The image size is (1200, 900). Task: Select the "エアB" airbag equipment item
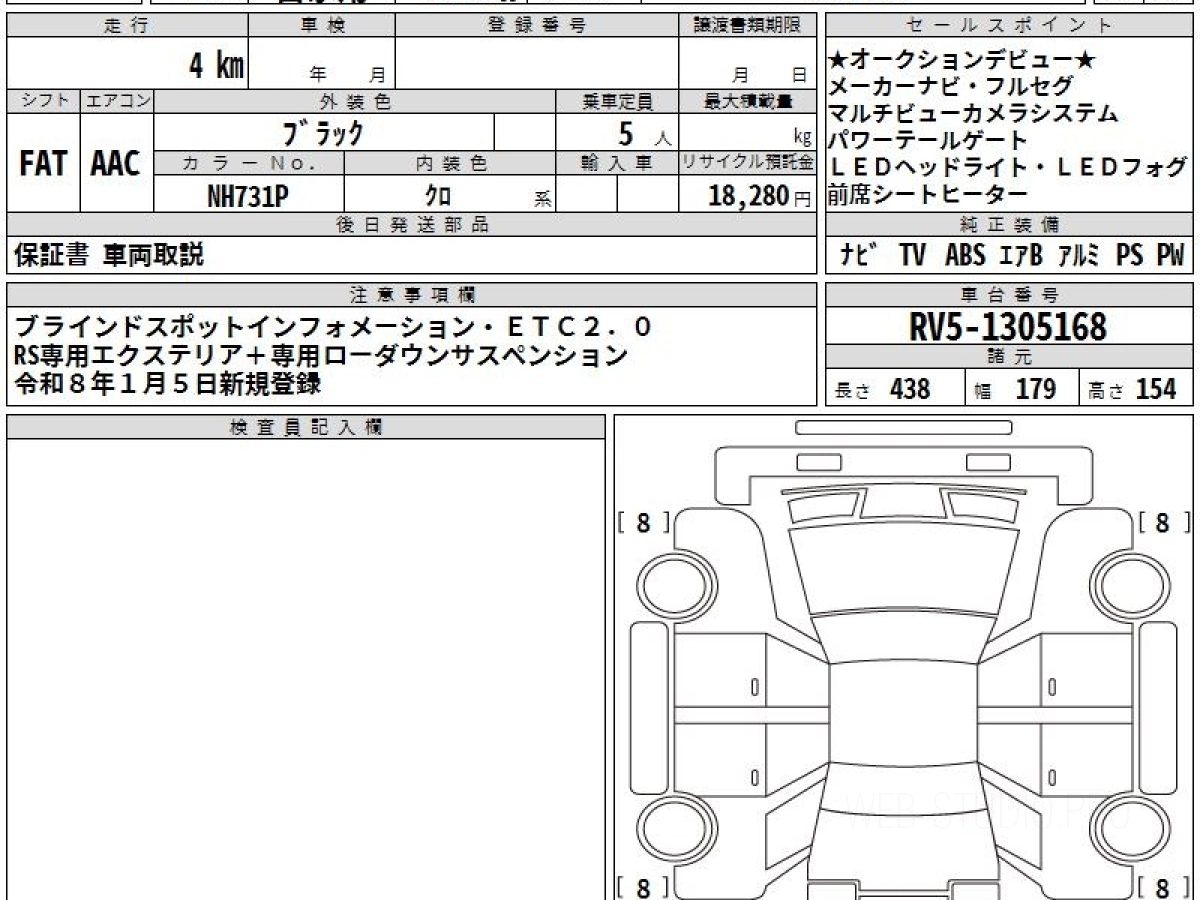(1020, 256)
